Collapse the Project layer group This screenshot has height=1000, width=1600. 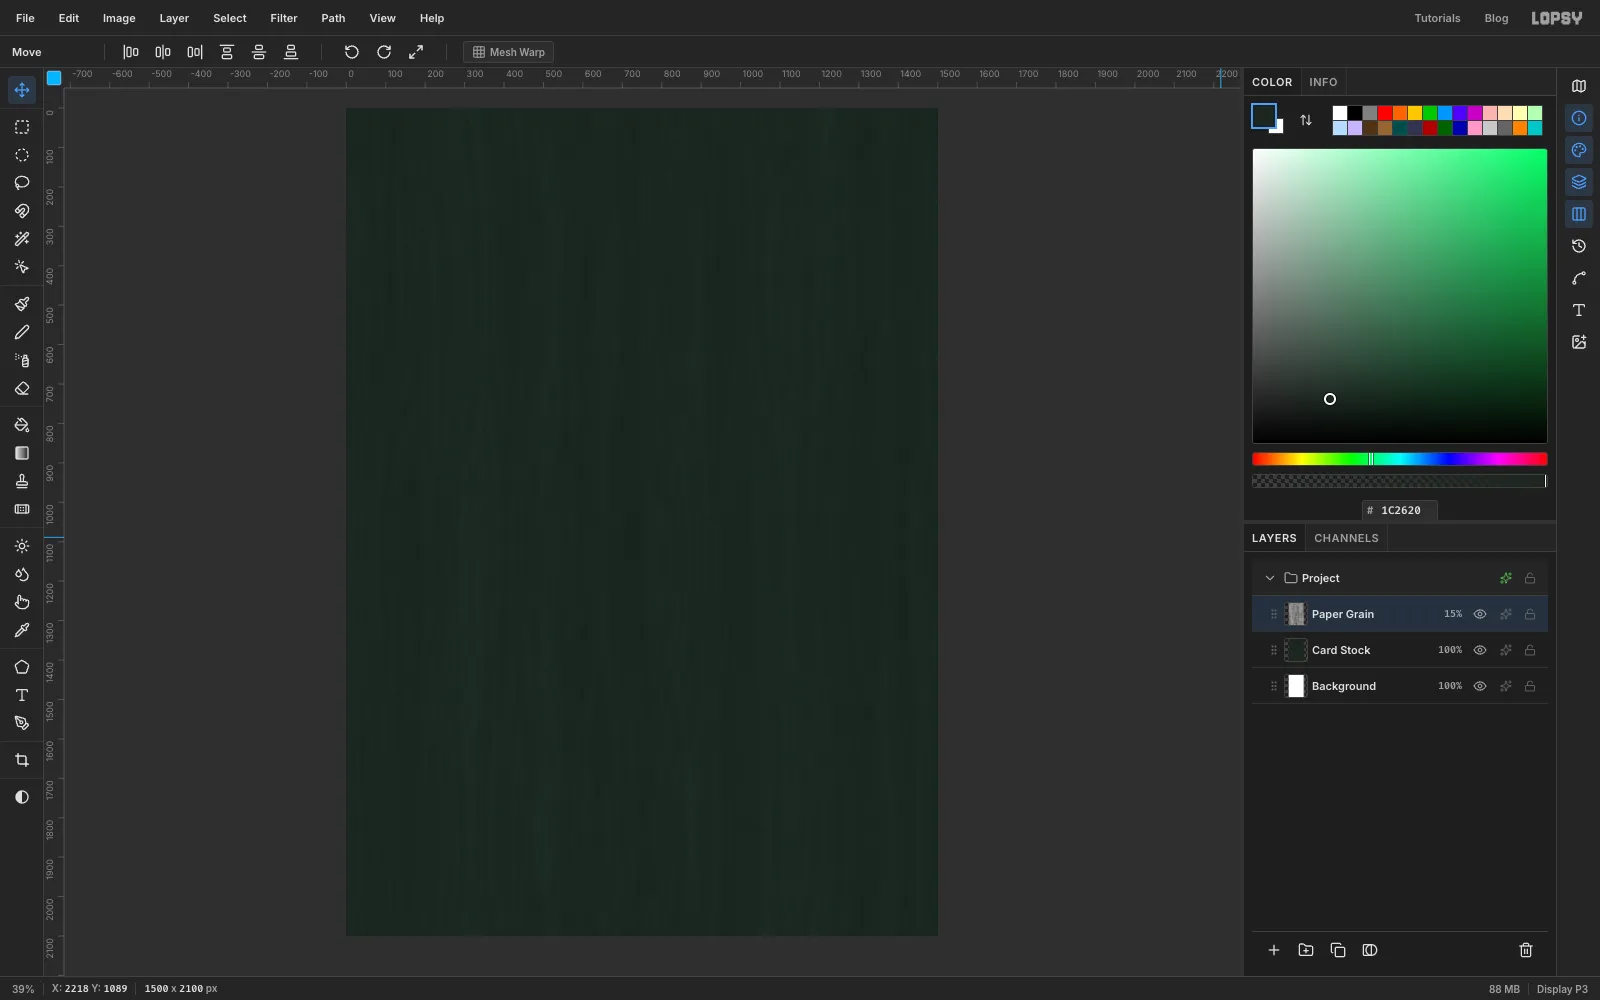click(1270, 578)
